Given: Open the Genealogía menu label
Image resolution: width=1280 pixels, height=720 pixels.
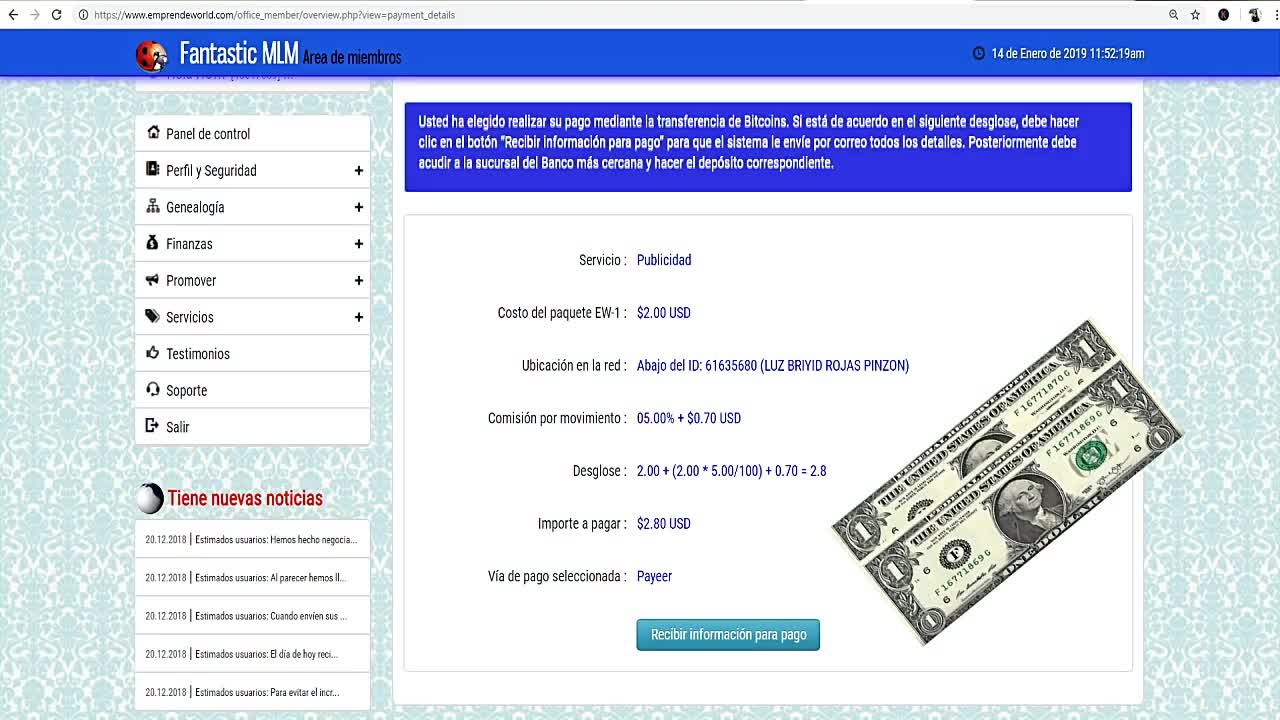Looking at the screenshot, I should [x=195, y=207].
